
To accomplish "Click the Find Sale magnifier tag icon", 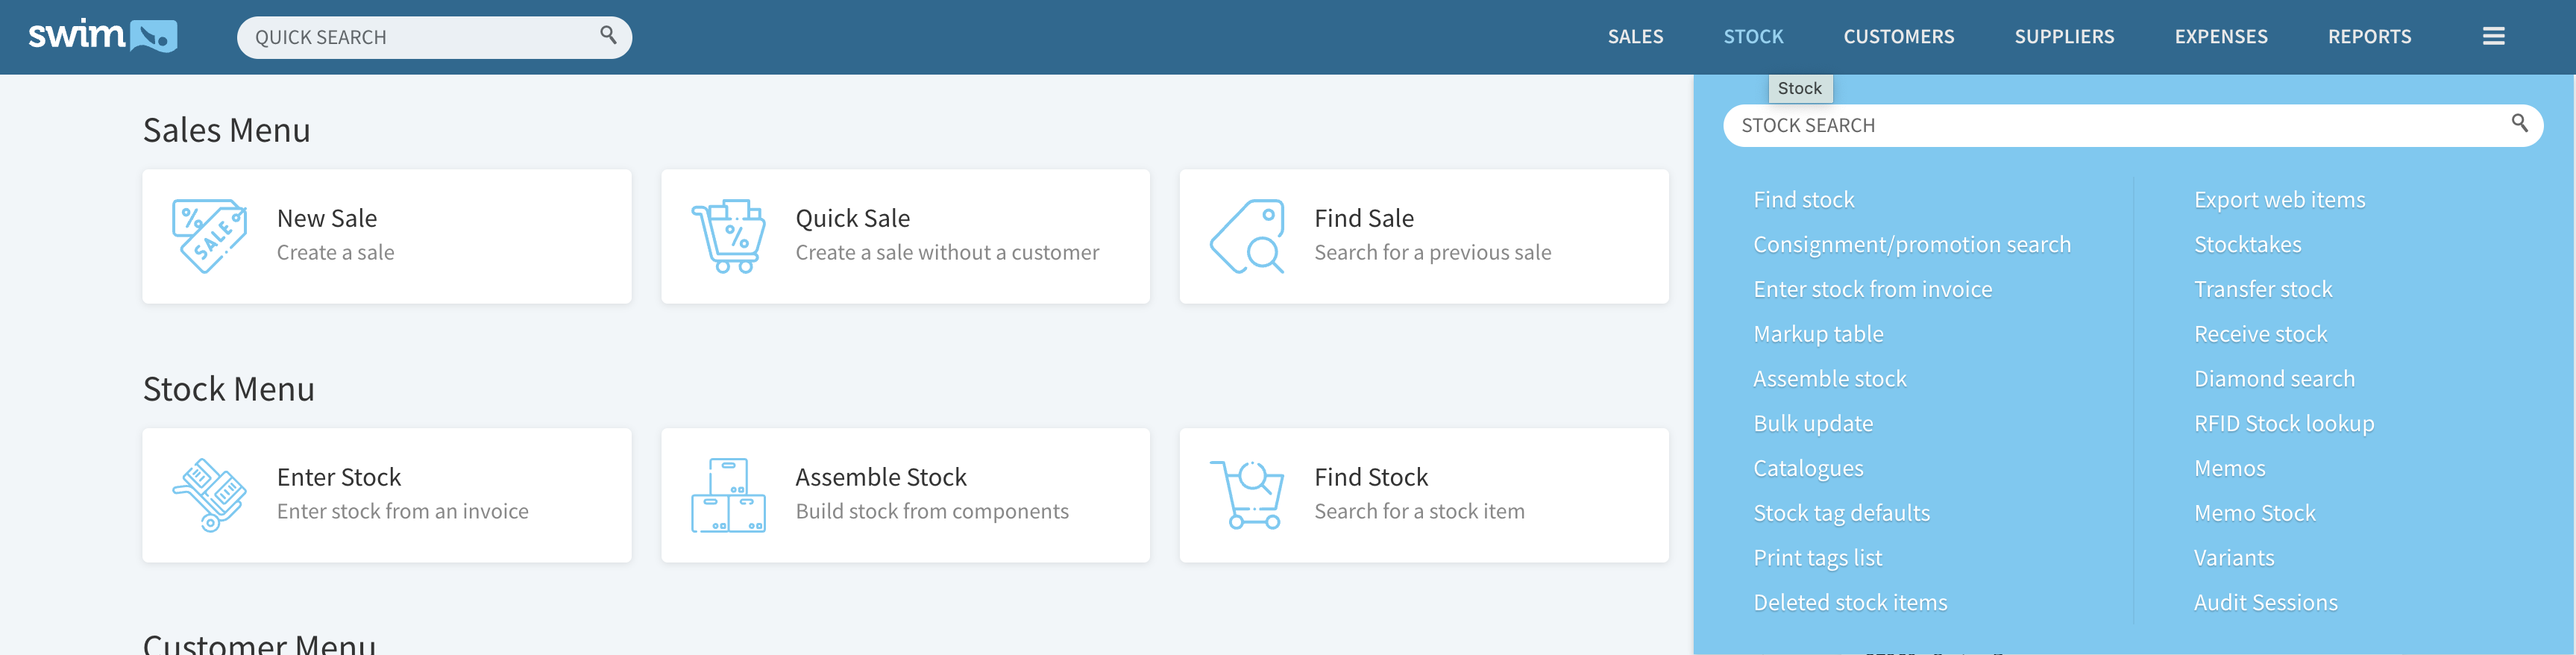I will [1247, 236].
